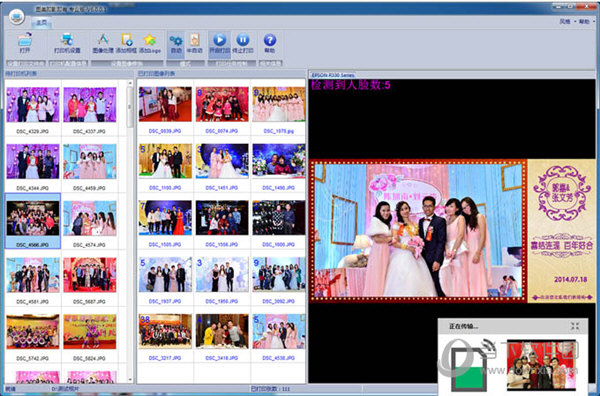Click the add photo frame (添加相框) icon
600x396 pixels.
pyautogui.click(x=126, y=43)
